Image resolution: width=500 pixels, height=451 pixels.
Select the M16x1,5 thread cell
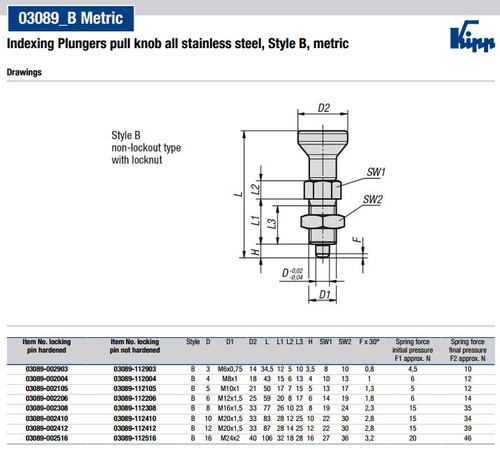(230, 408)
